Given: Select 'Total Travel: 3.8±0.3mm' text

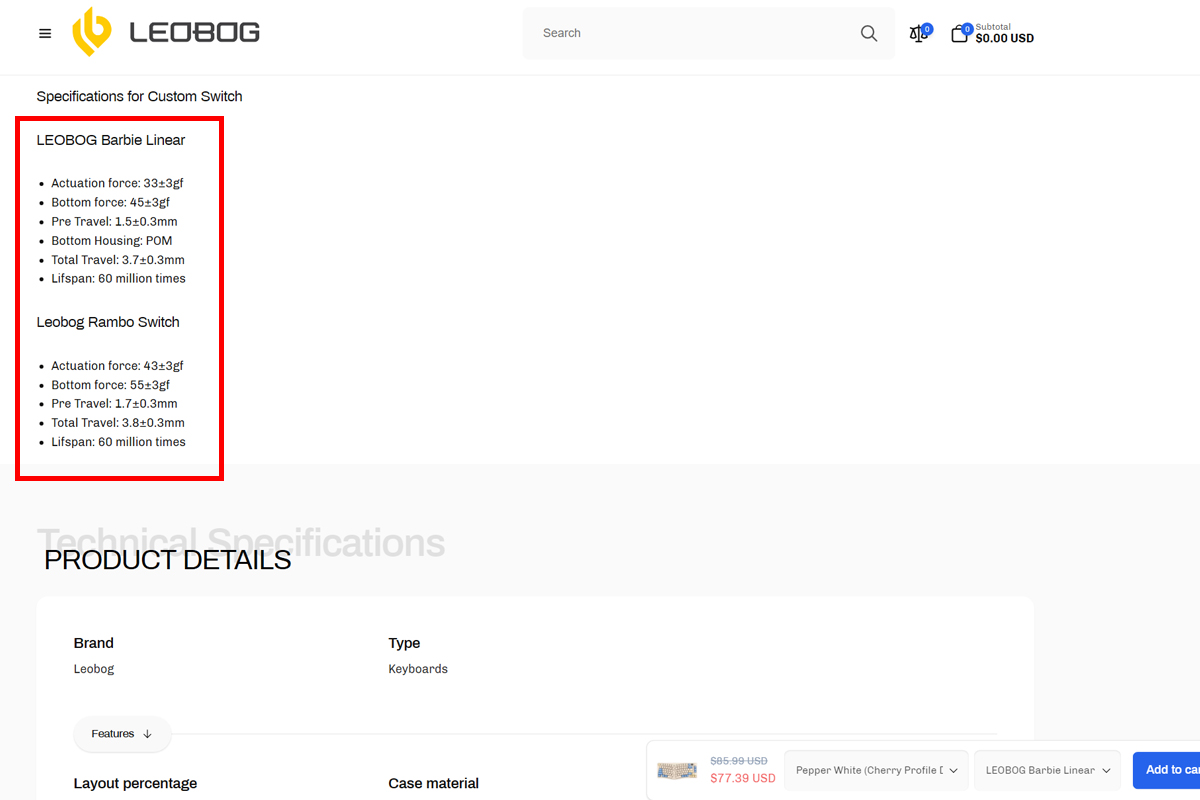Looking at the screenshot, I should click(118, 423).
